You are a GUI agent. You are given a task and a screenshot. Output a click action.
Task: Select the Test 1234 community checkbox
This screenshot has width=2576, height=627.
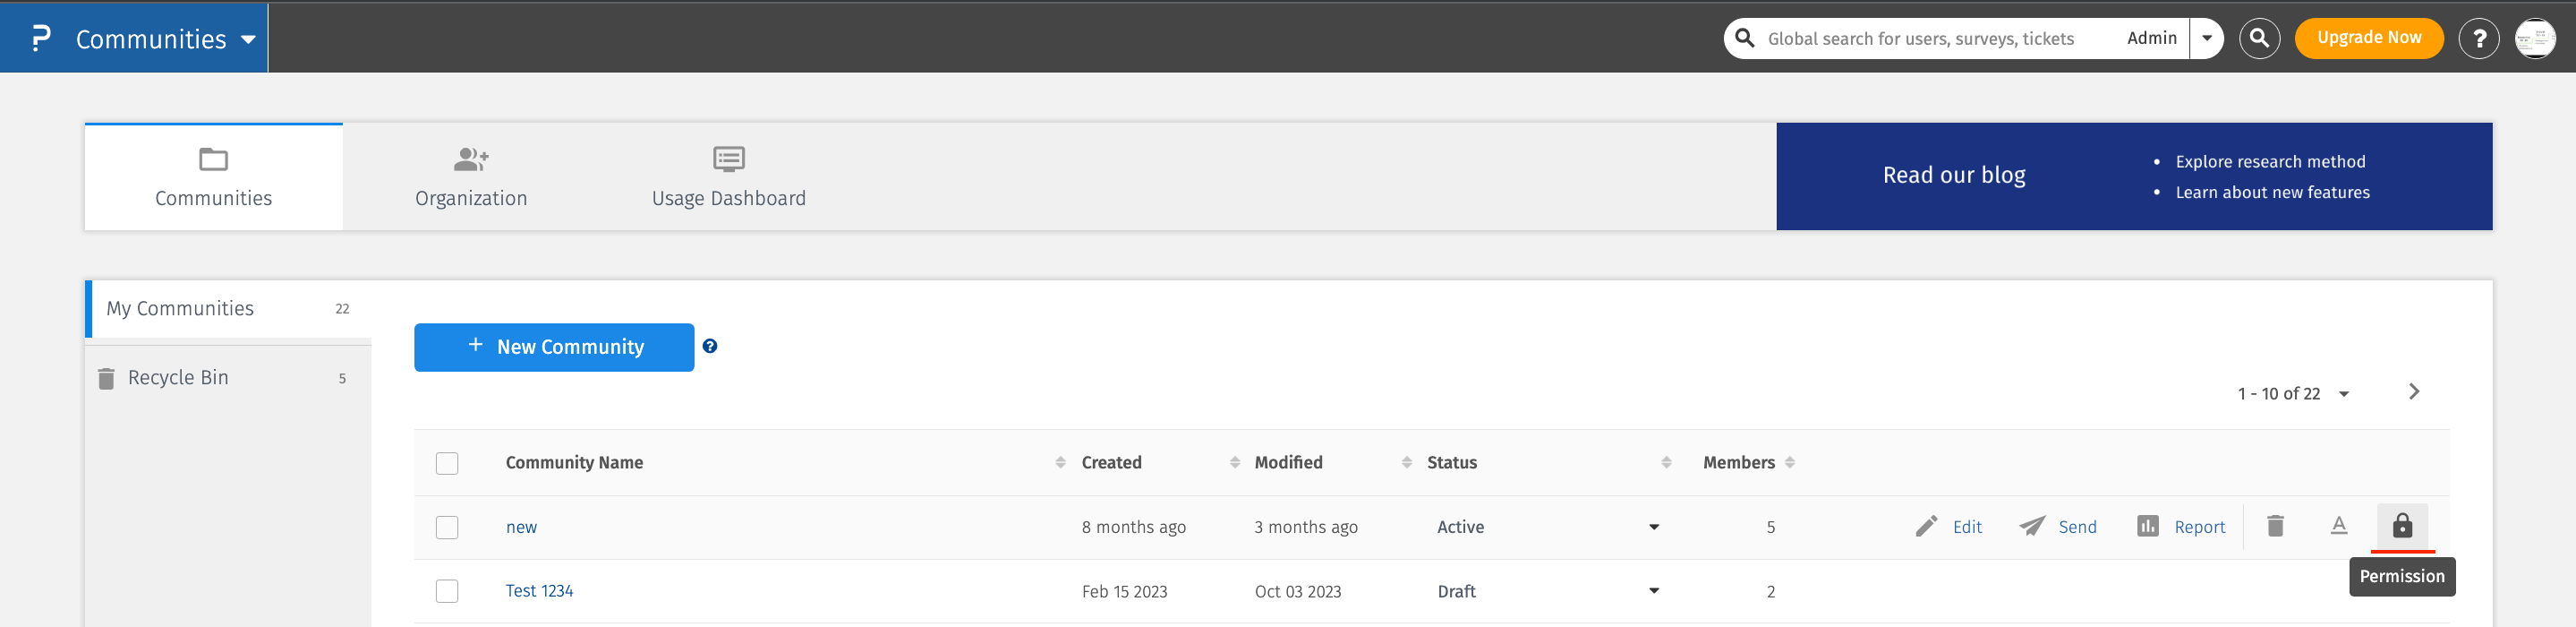tap(447, 591)
